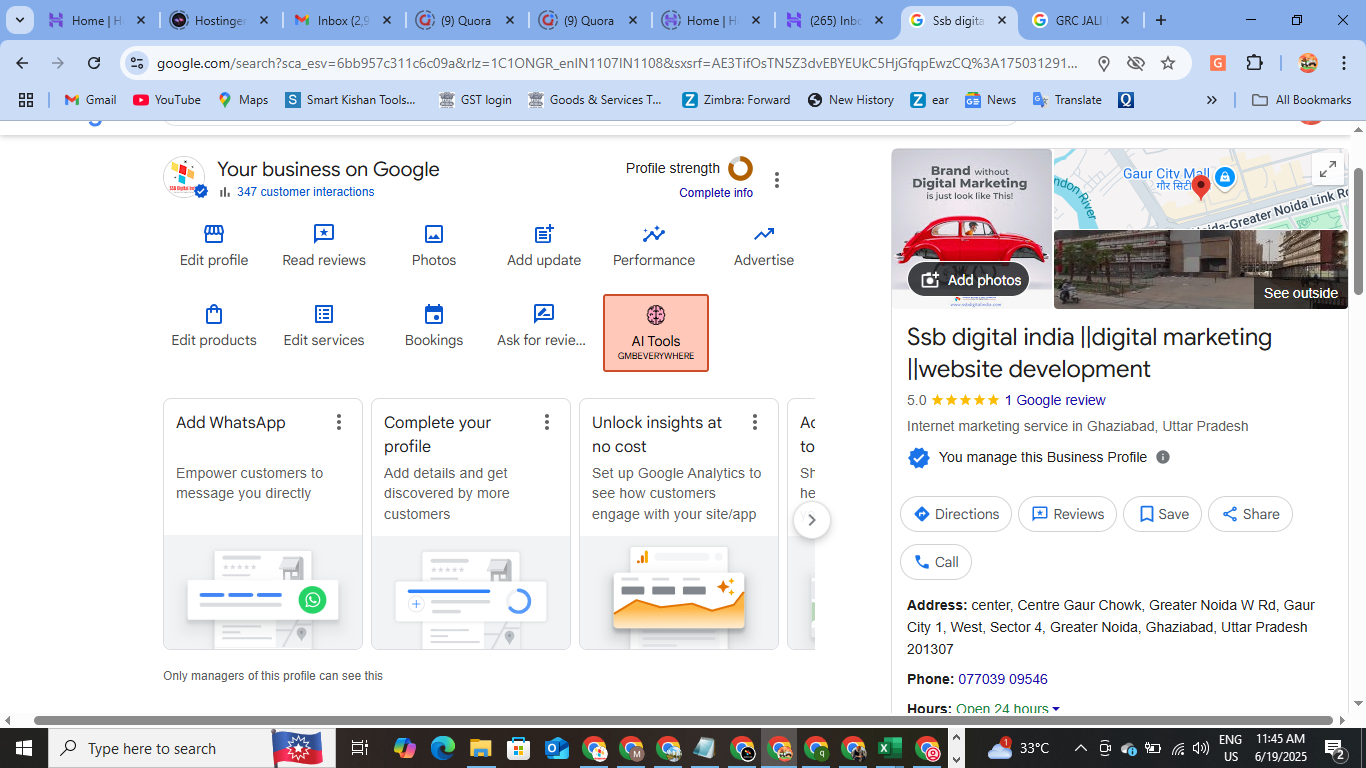Save the business listing

(x=1162, y=513)
